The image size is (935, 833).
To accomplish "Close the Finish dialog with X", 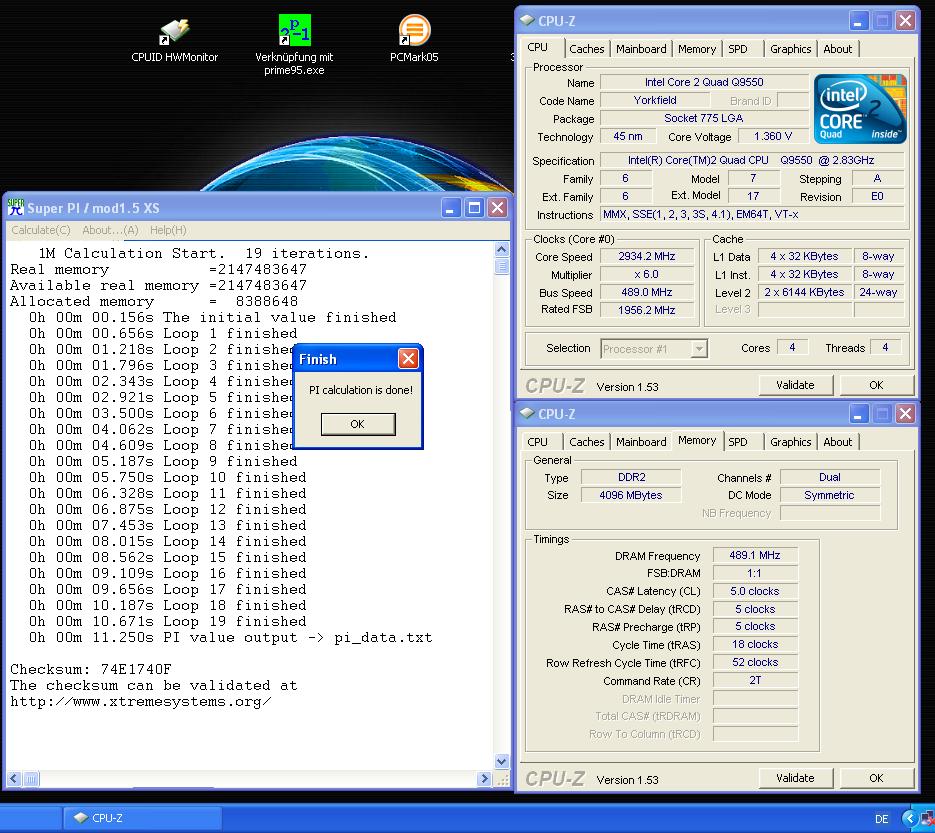I will 408,359.
